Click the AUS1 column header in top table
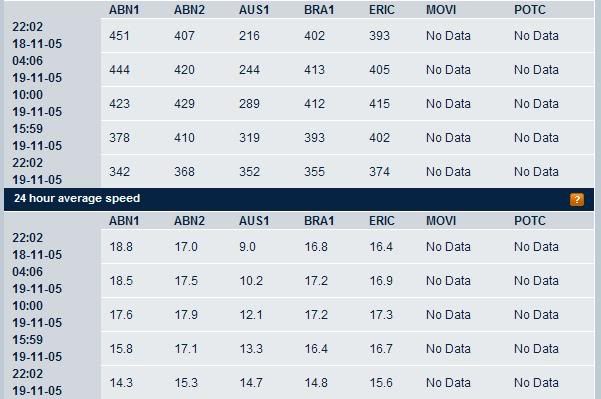Viewport: 601px width, 399px height. coord(254,10)
